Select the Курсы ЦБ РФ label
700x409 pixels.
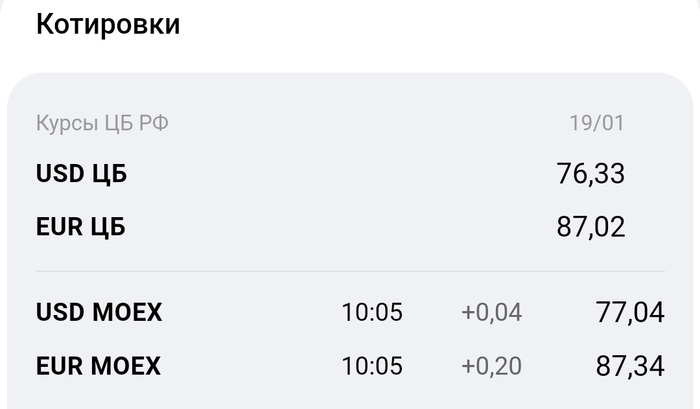tap(102, 123)
